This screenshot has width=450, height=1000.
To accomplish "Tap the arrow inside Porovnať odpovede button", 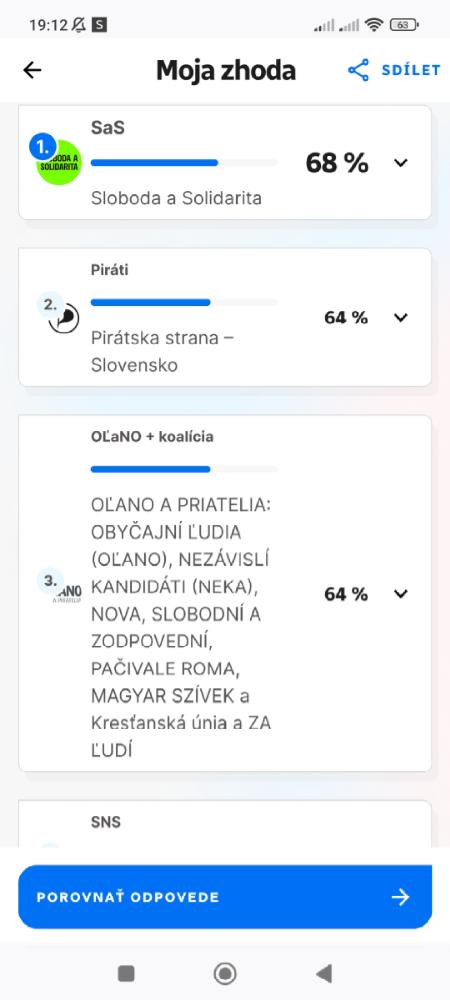I will click(400, 897).
